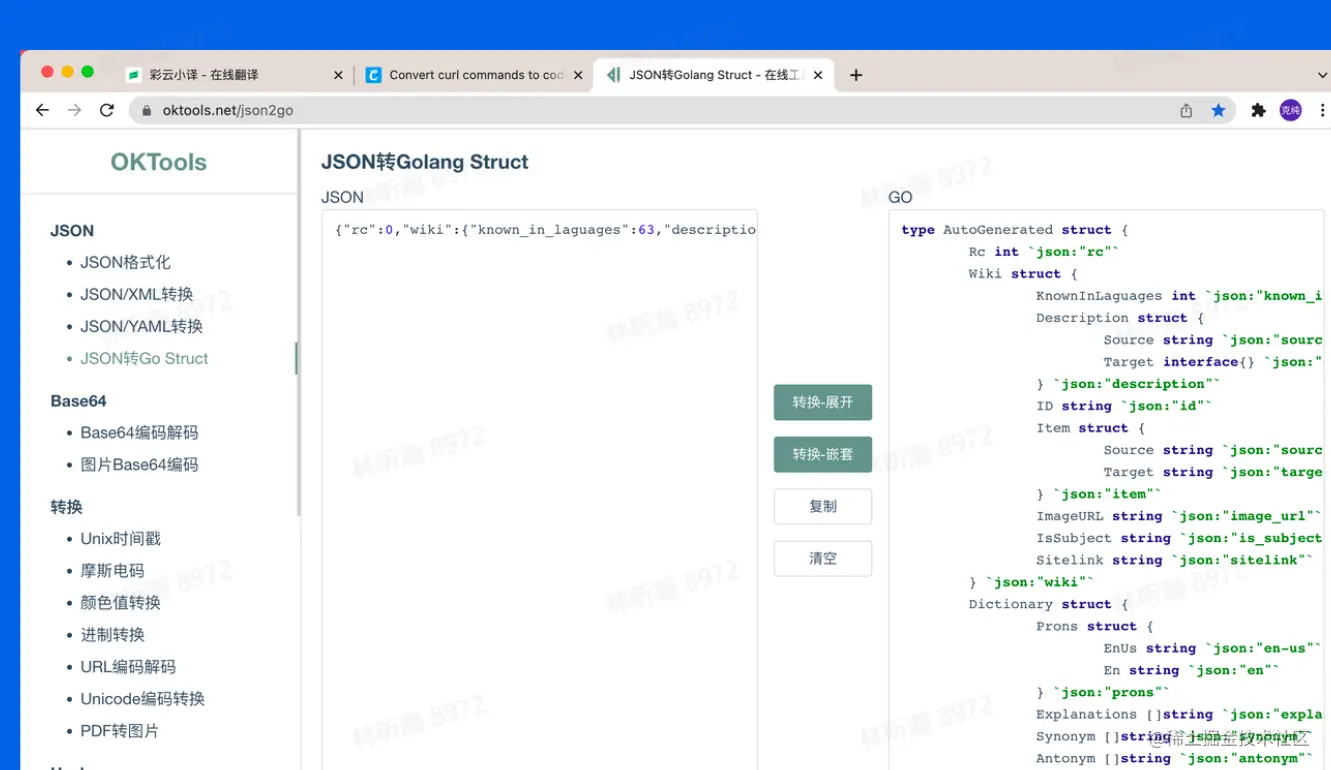Open the purple profile avatar
This screenshot has width=1331, height=770.
1291,110
